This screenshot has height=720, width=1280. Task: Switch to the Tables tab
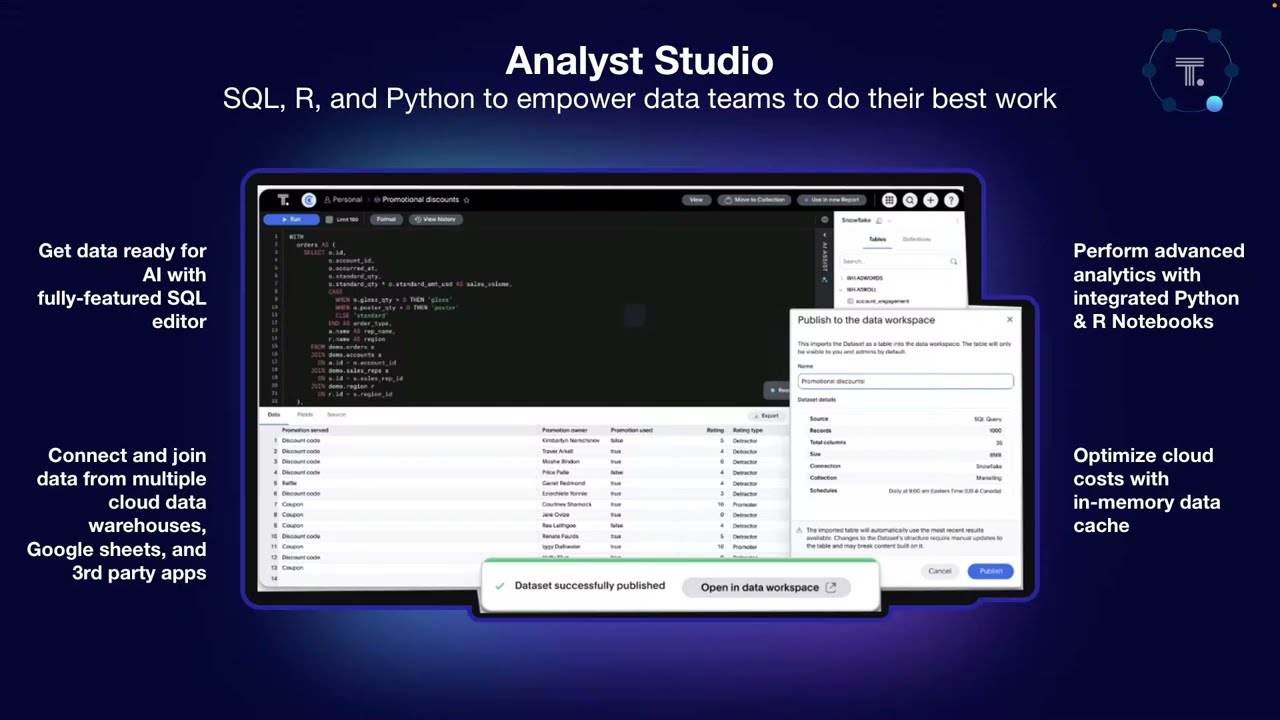pyautogui.click(x=877, y=240)
